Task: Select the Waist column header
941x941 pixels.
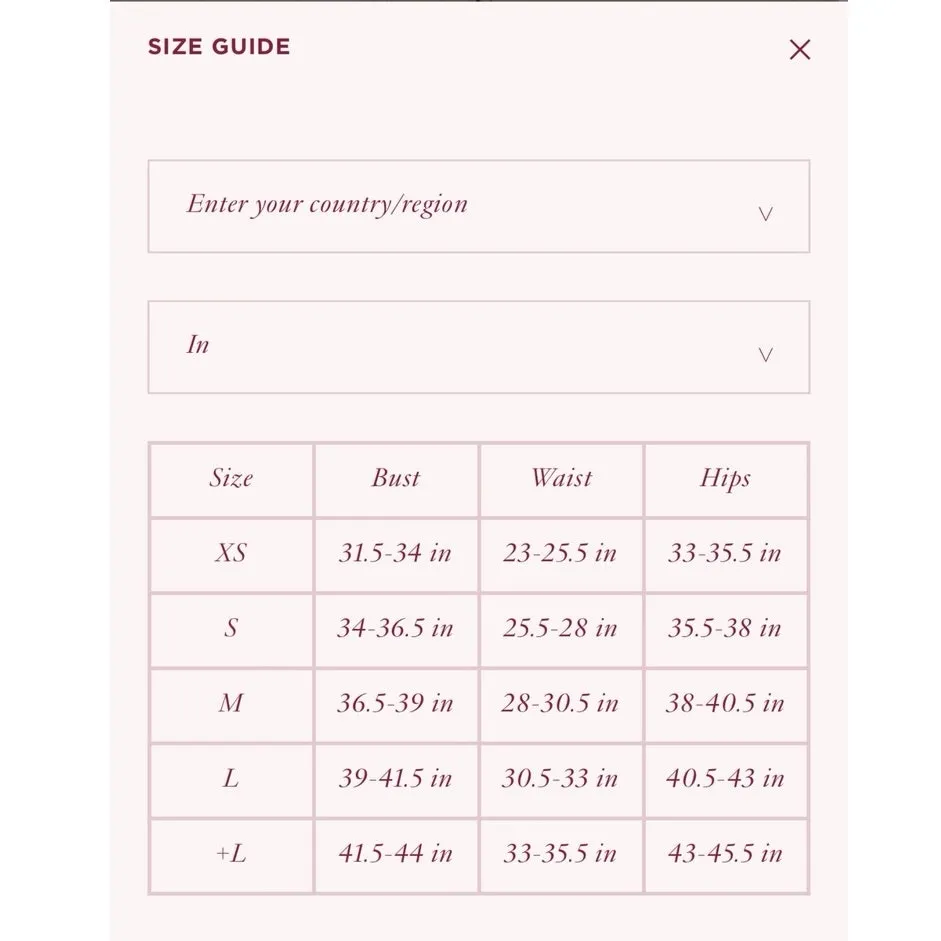Action: pyautogui.click(x=561, y=478)
